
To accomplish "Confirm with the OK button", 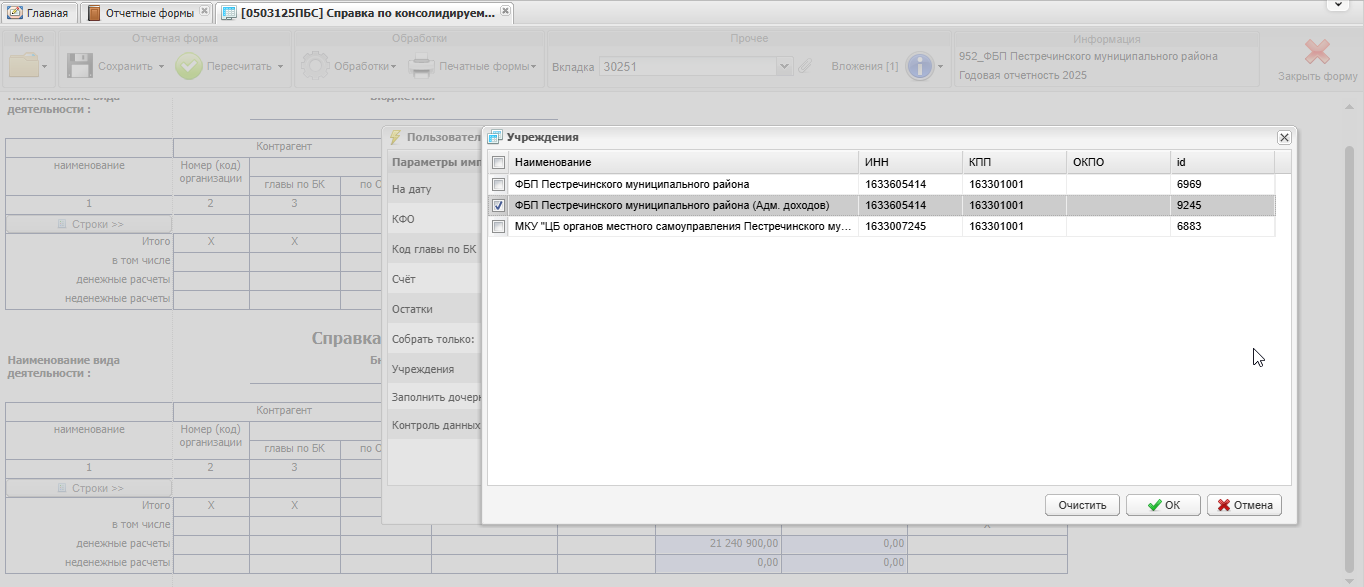I will pyautogui.click(x=1163, y=505).
